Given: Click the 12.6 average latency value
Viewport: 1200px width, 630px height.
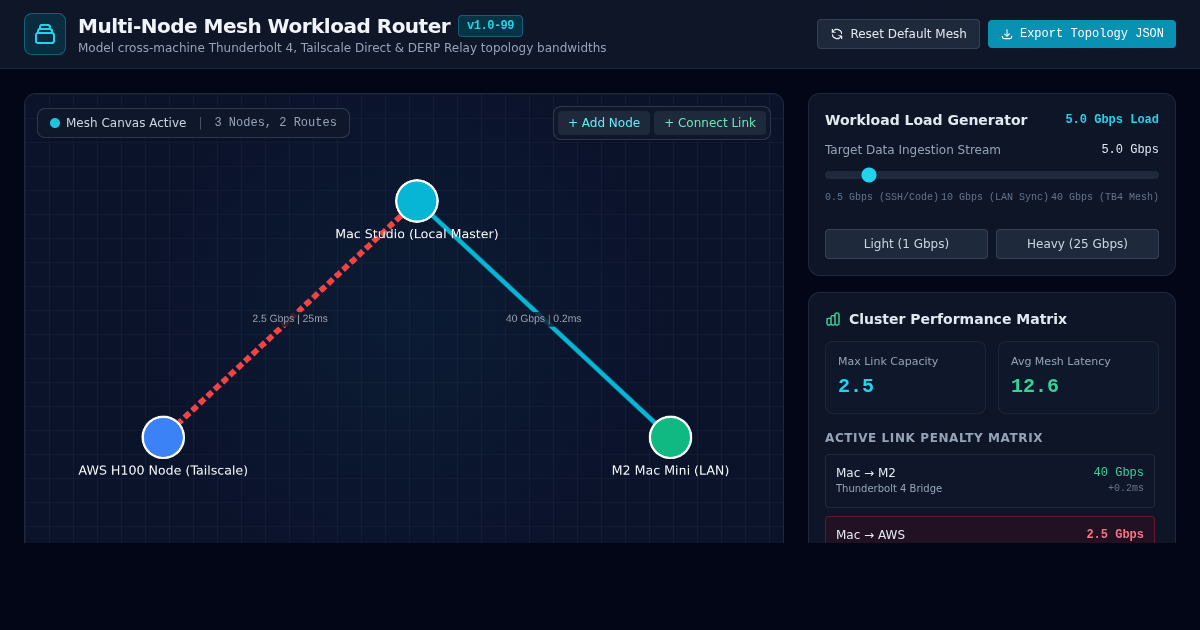Looking at the screenshot, I should click(1035, 386).
